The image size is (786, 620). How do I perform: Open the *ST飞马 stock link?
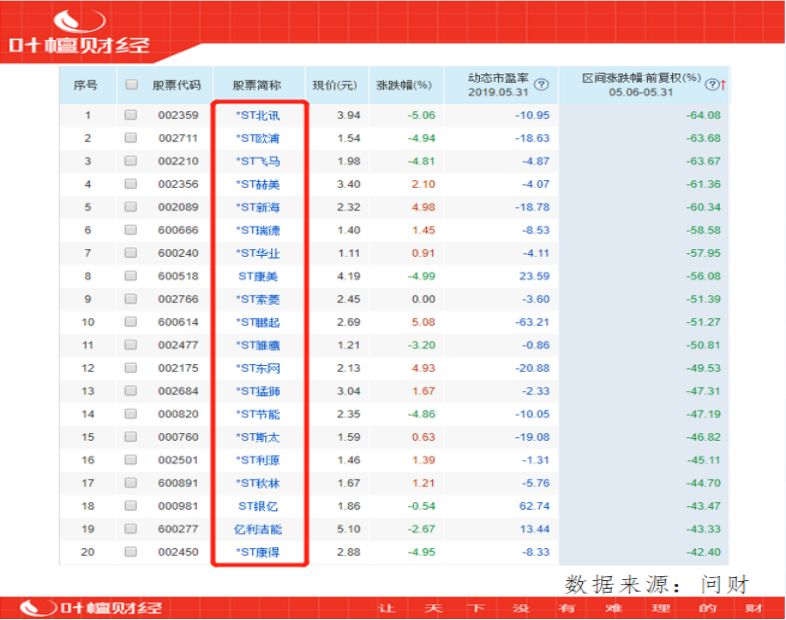click(x=258, y=161)
